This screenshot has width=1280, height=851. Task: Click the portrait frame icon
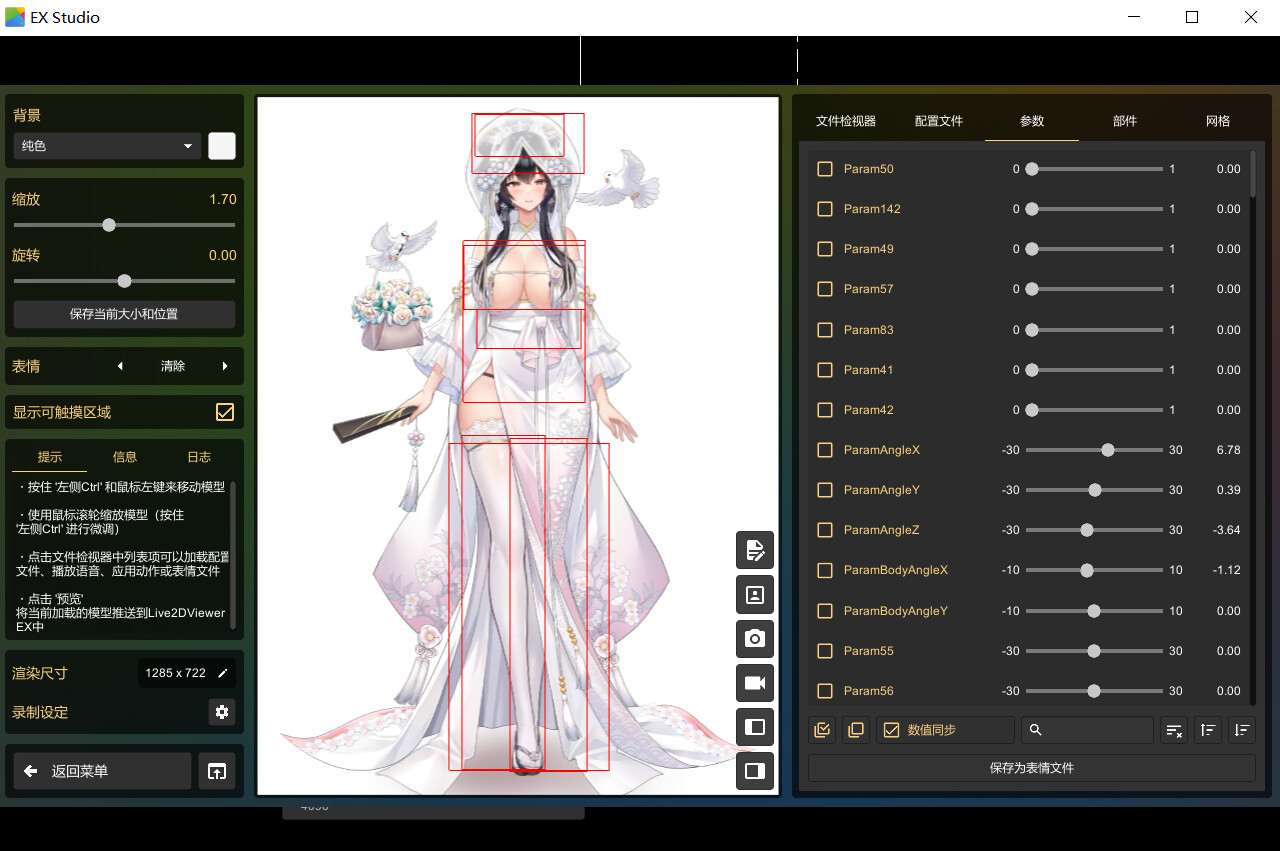[x=755, y=594]
